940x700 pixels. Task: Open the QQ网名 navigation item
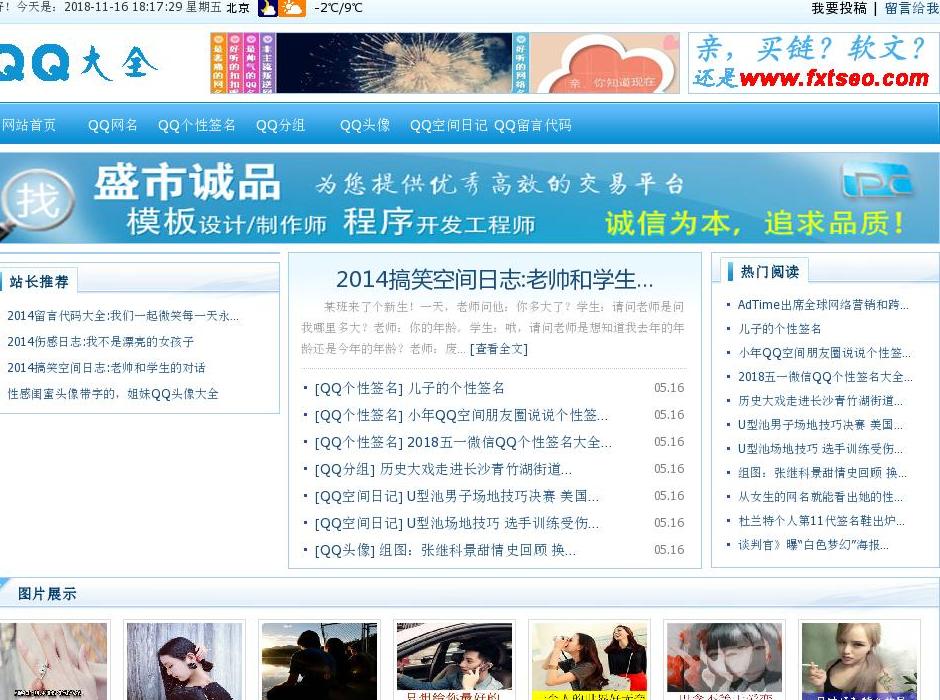tap(113, 125)
